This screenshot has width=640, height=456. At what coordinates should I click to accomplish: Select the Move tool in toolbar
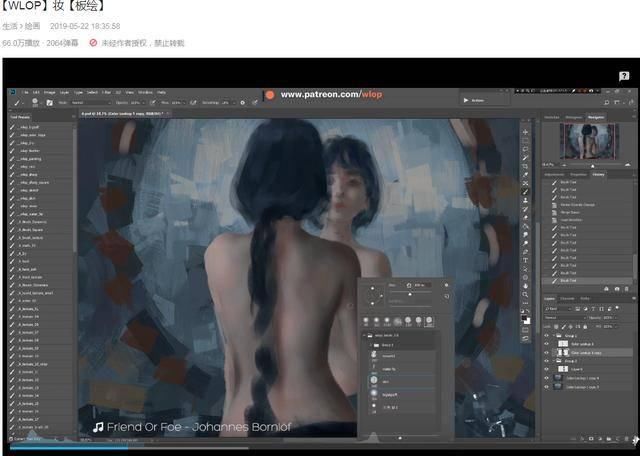[x=525, y=132]
